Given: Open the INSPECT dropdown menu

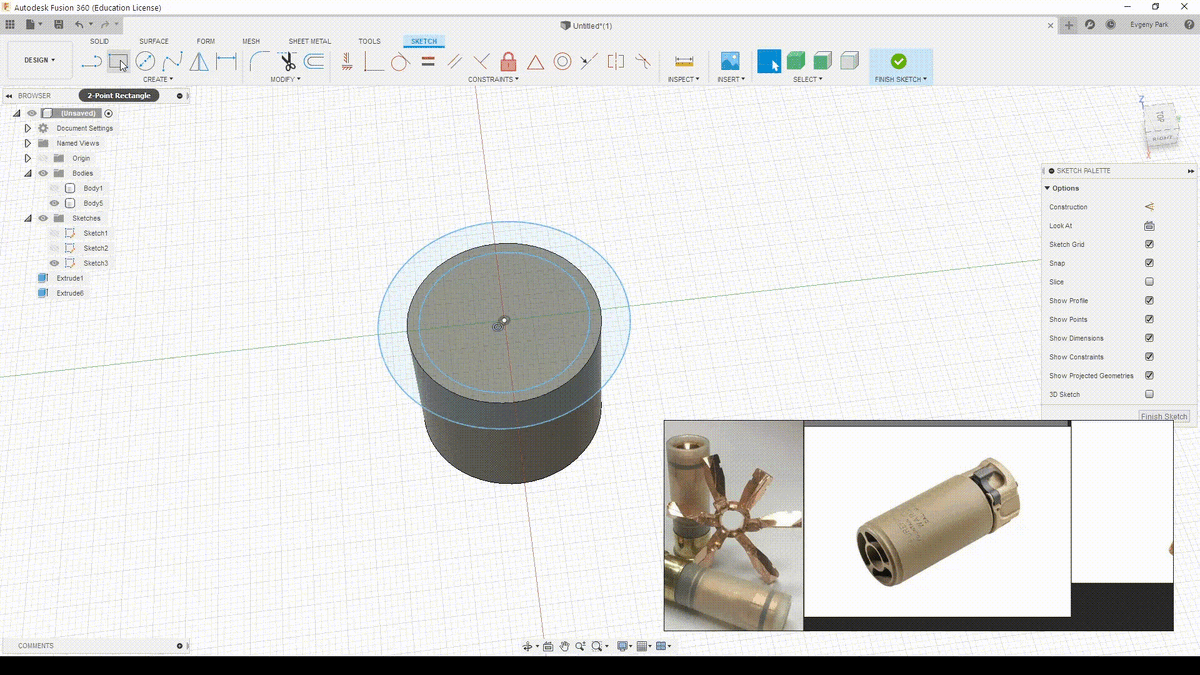Looking at the screenshot, I should [x=684, y=79].
